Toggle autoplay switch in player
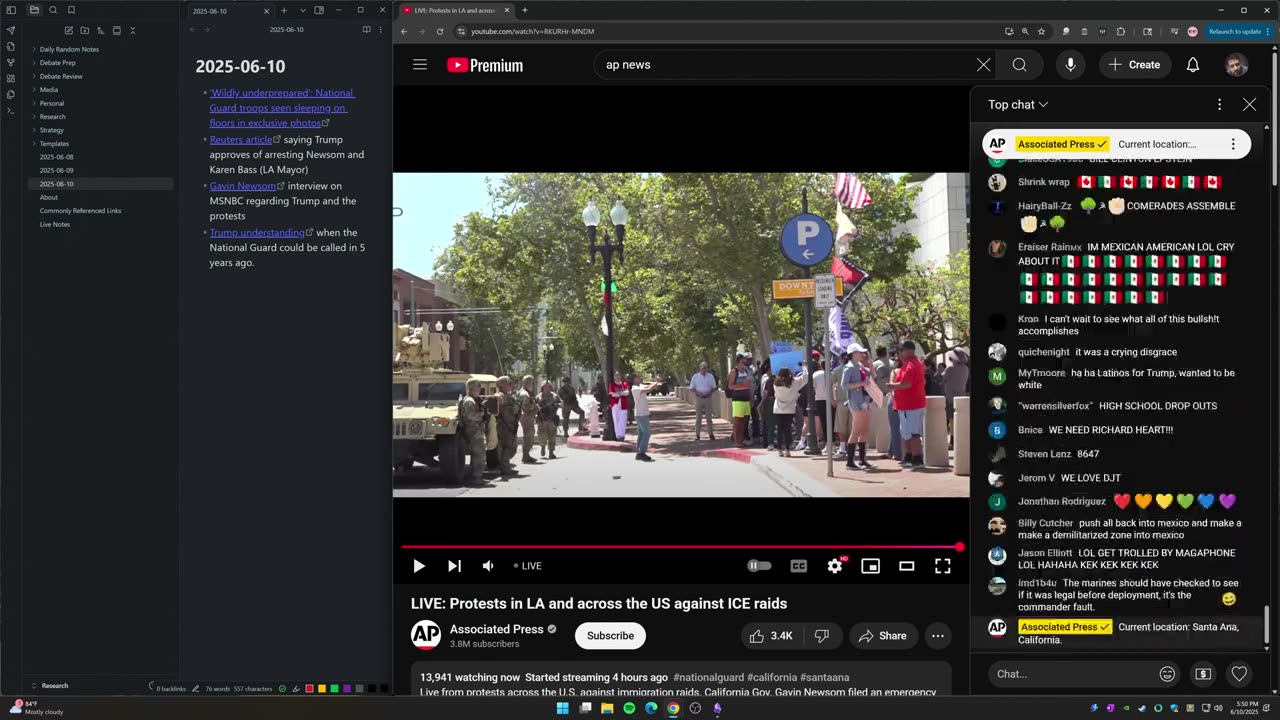Image resolution: width=1280 pixels, height=720 pixels. pyautogui.click(x=760, y=566)
